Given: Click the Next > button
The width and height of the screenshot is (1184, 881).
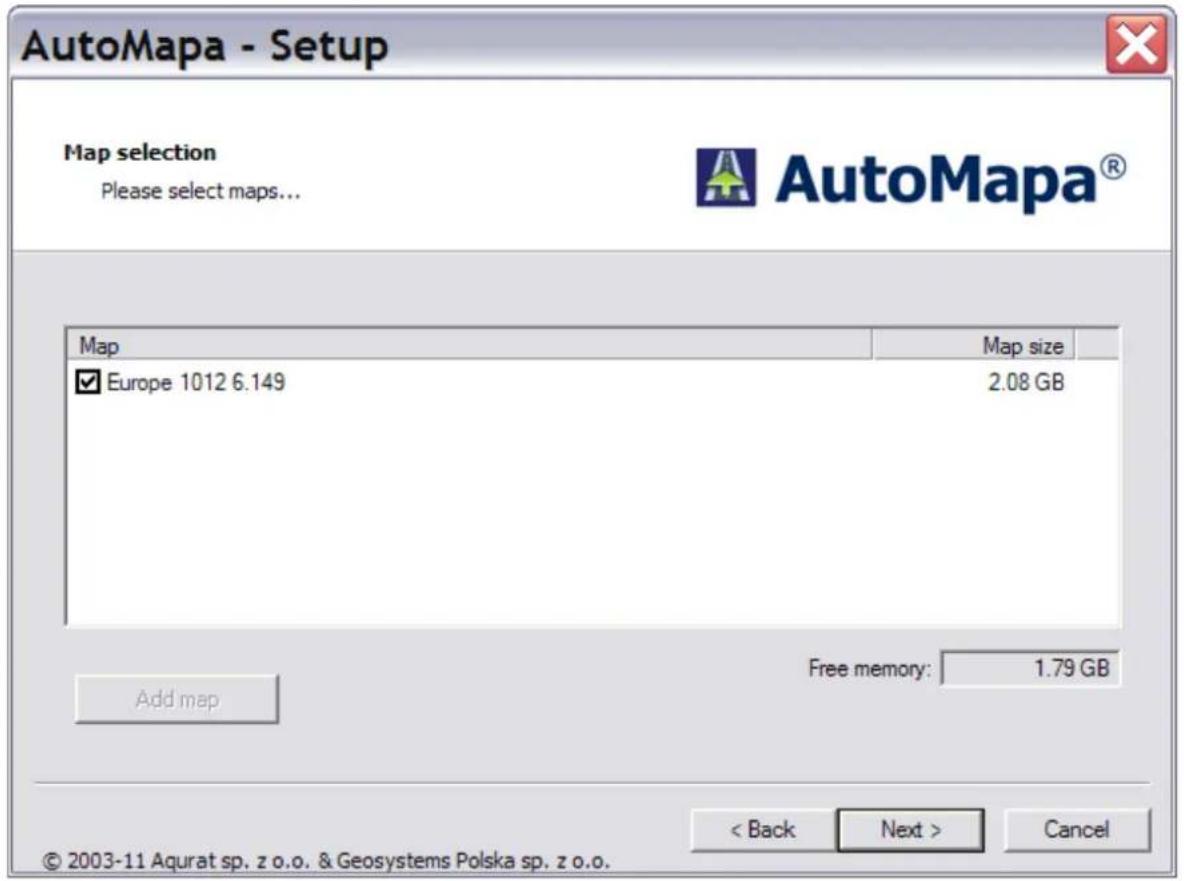Looking at the screenshot, I should tap(911, 830).
